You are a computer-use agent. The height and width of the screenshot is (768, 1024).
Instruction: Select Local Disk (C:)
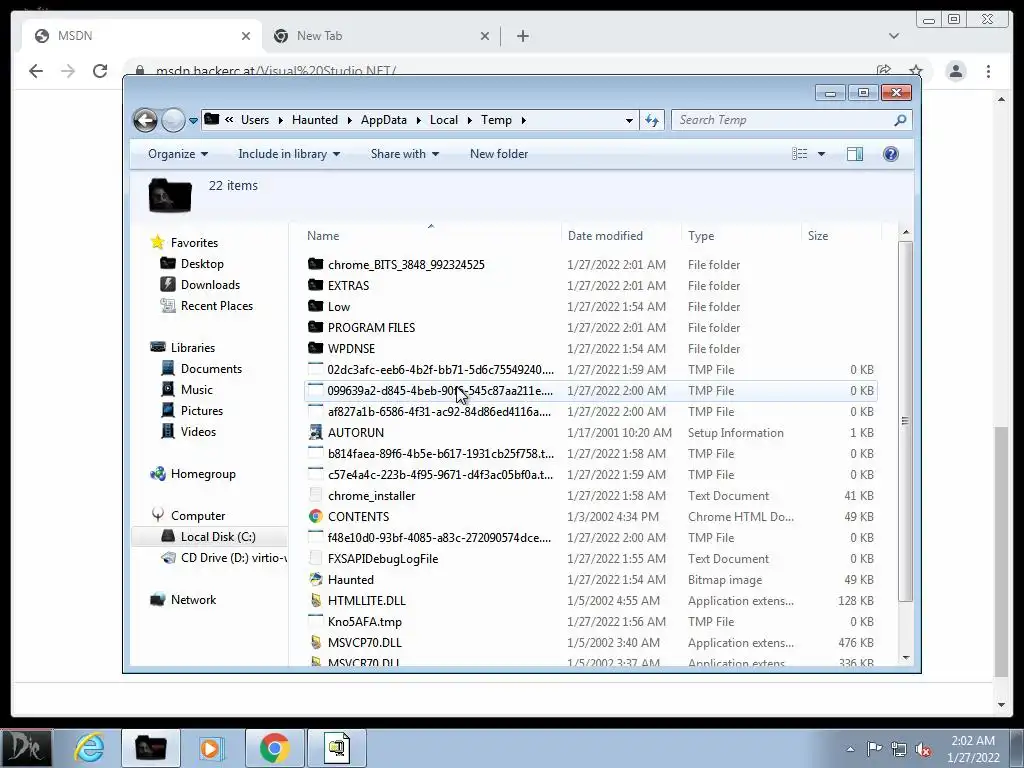coord(217,537)
